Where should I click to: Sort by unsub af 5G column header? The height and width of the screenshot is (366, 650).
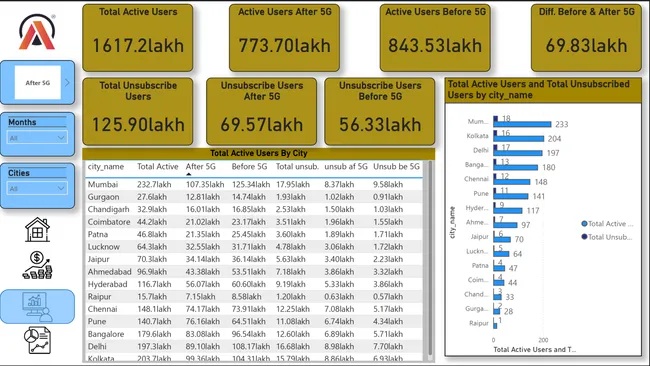pyautogui.click(x=346, y=167)
